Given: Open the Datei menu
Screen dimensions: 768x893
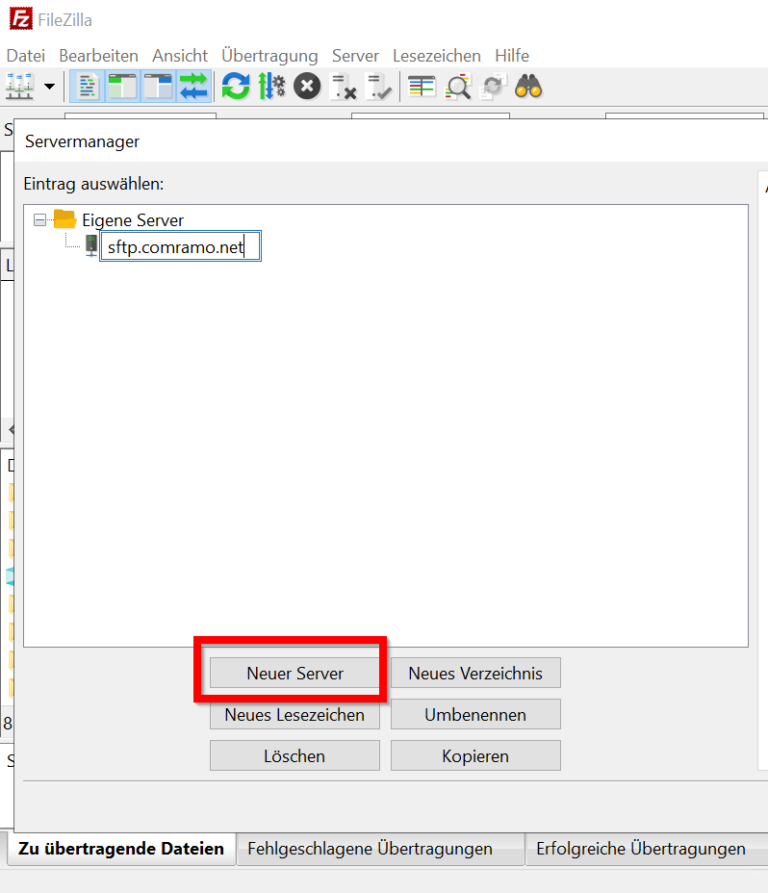Looking at the screenshot, I should pos(26,56).
